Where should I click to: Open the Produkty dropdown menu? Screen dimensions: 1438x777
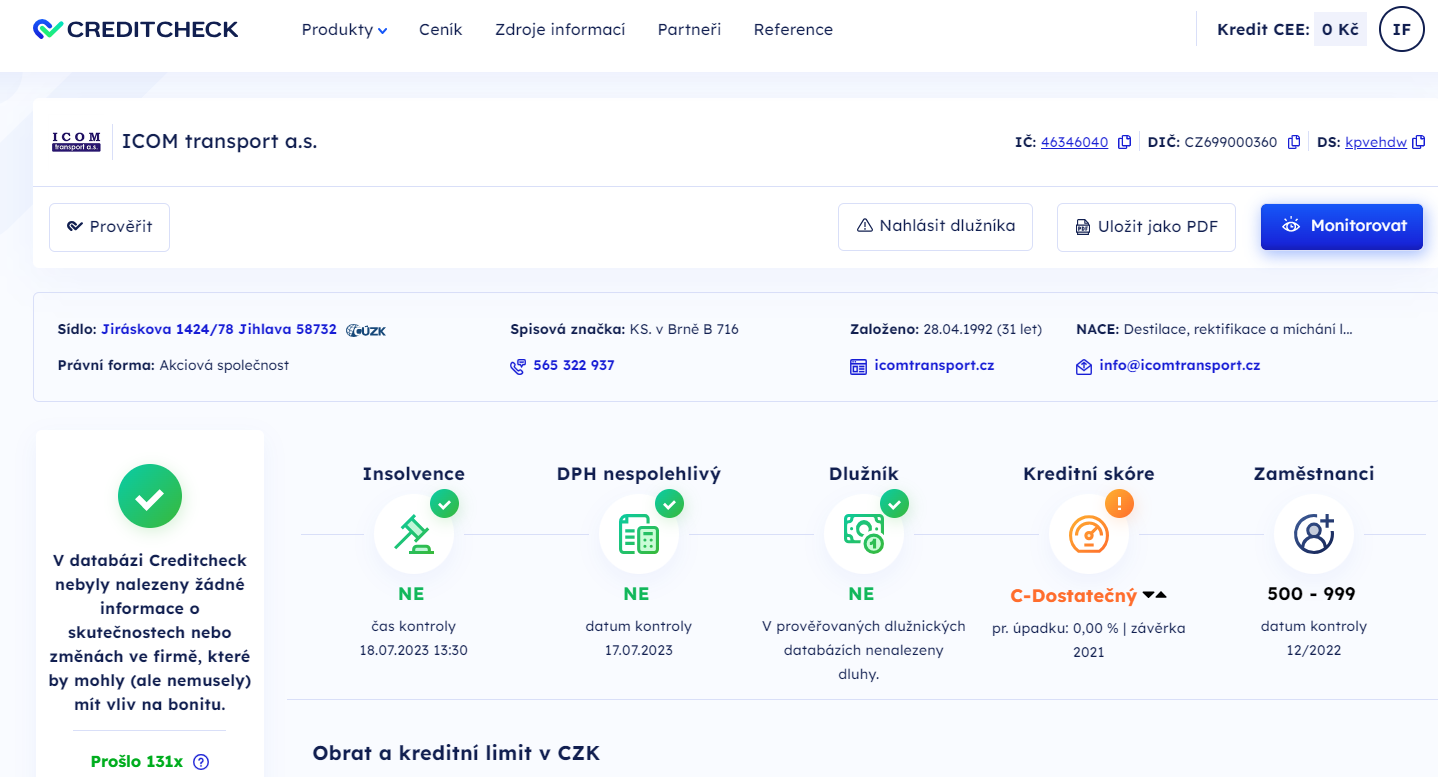point(344,30)
